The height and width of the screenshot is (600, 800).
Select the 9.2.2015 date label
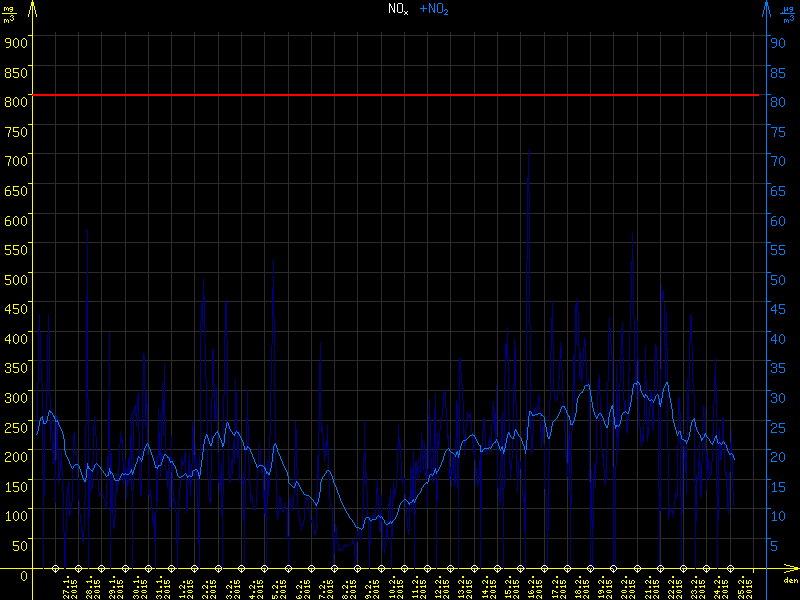(369, 587)
